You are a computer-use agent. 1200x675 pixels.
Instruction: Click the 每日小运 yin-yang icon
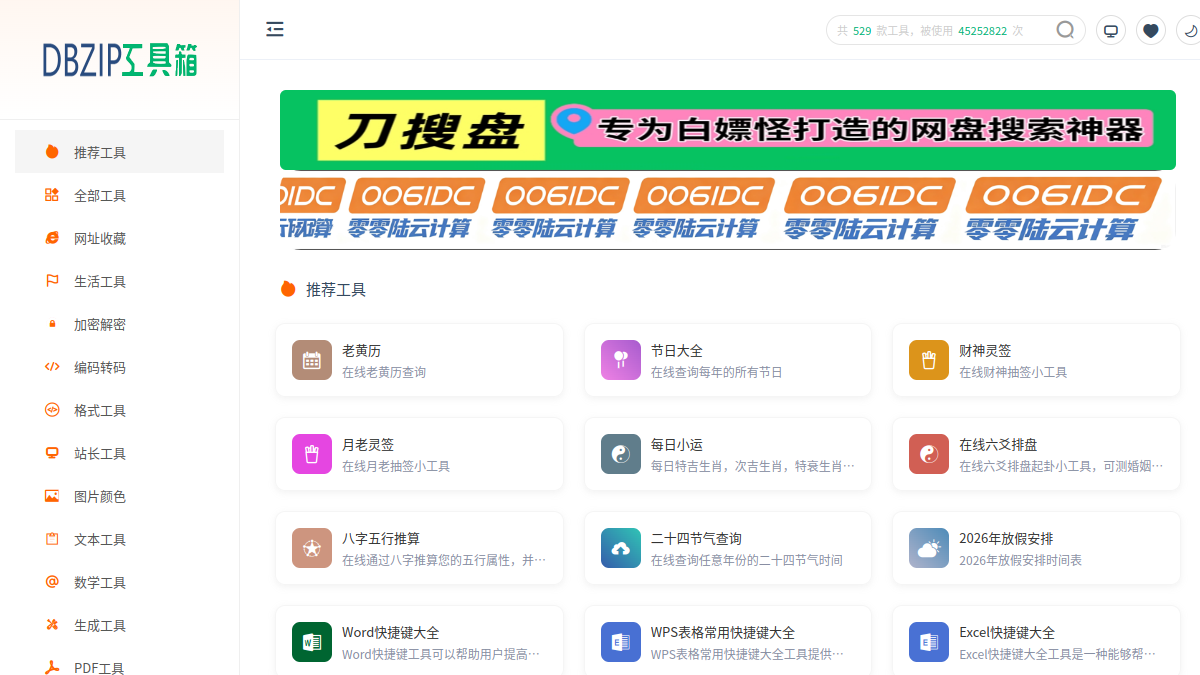click(621, 454)
